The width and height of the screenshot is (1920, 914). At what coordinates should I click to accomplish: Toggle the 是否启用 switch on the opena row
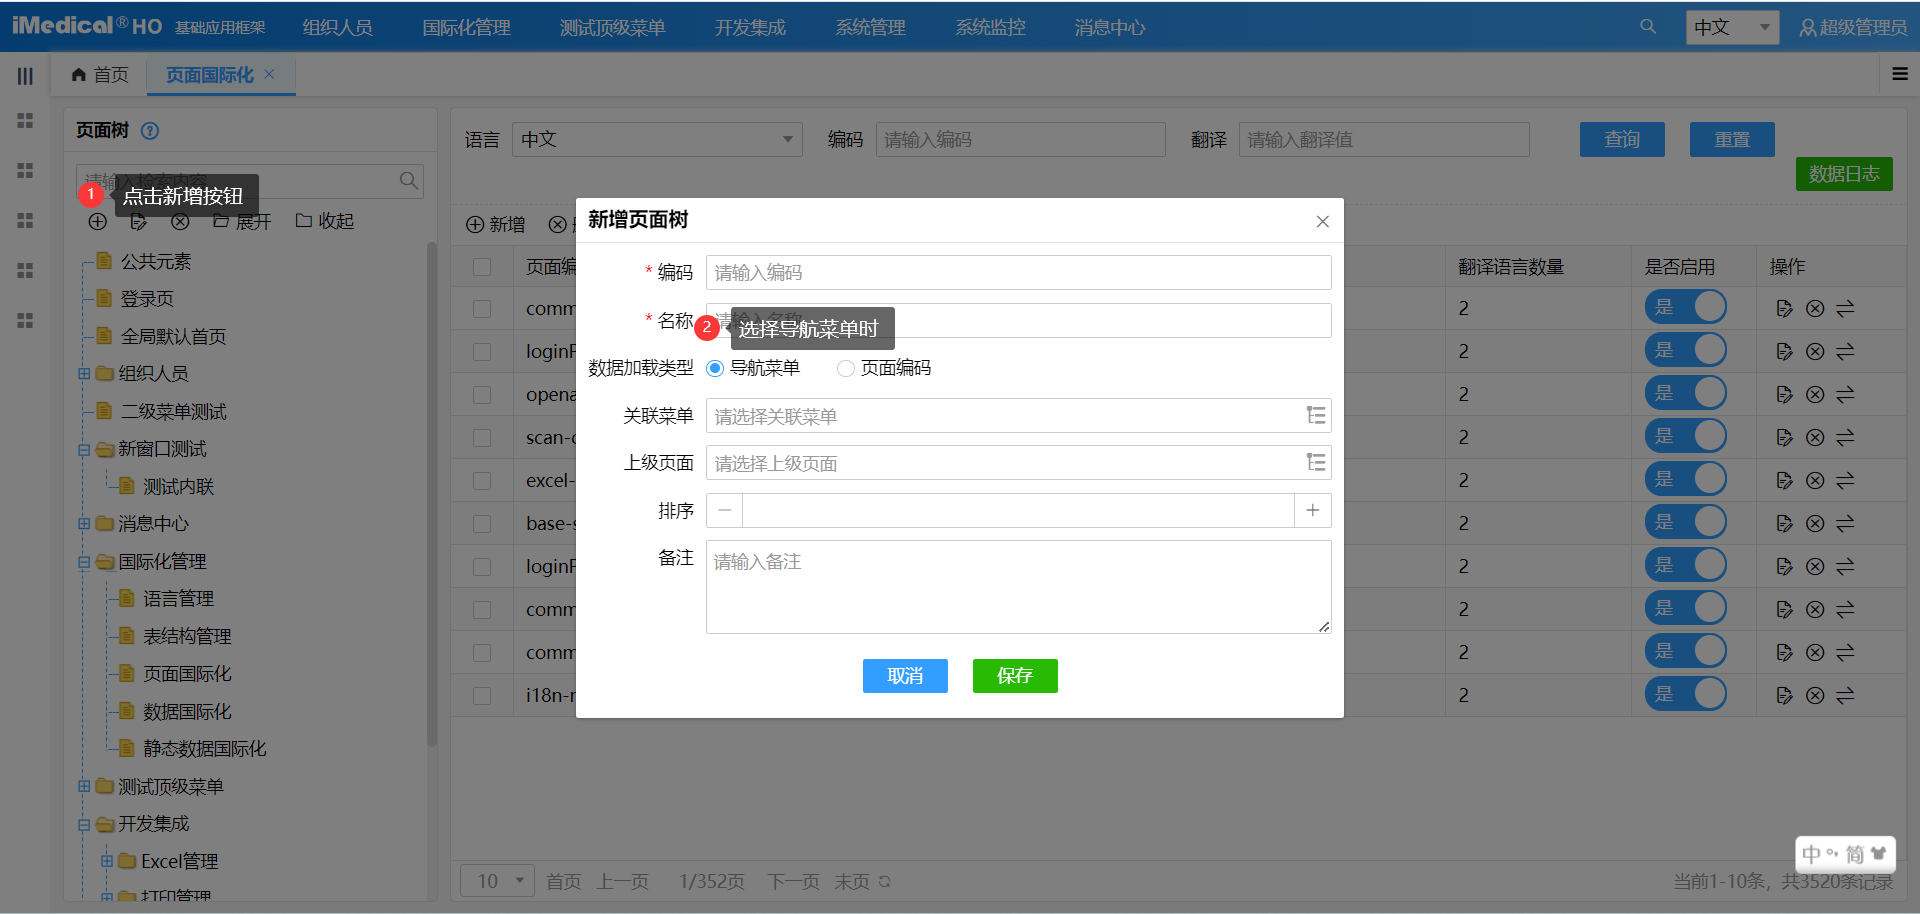click(1686, 393)
